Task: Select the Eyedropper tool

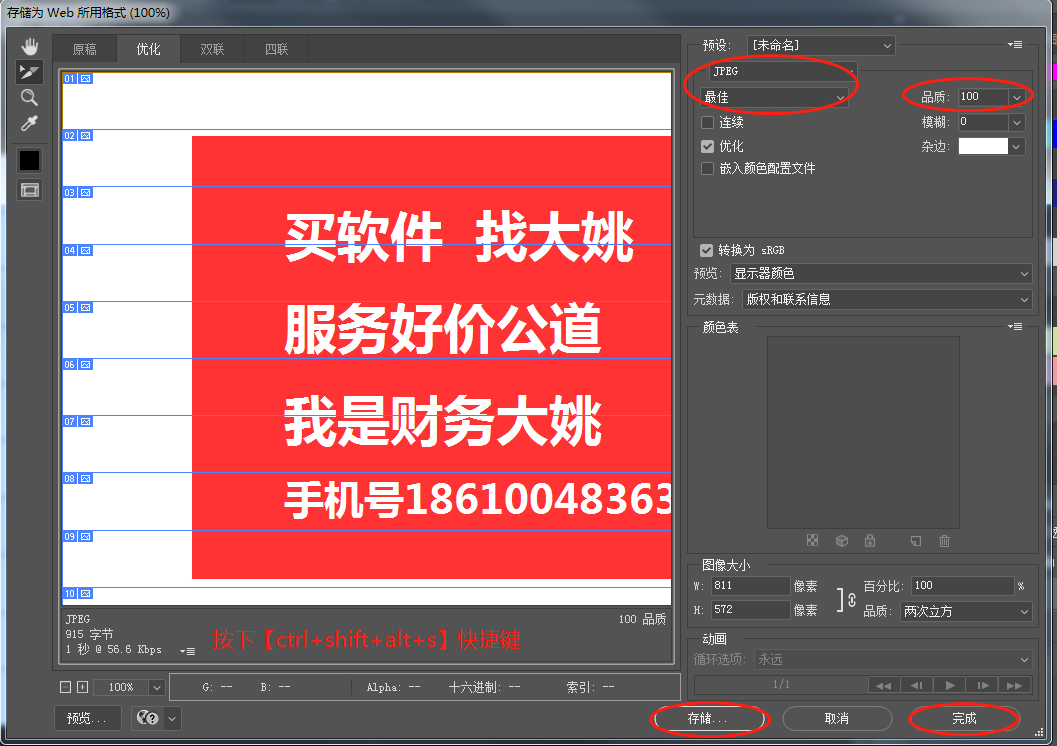Action: 29,123
